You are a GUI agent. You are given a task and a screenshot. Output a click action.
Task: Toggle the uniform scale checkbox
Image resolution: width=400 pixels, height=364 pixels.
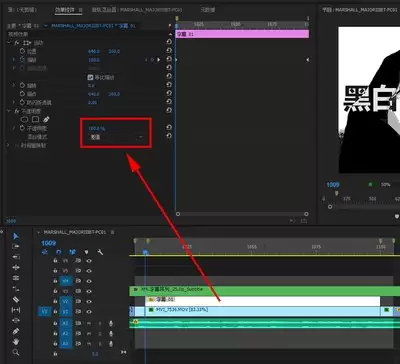coord(90,77)
